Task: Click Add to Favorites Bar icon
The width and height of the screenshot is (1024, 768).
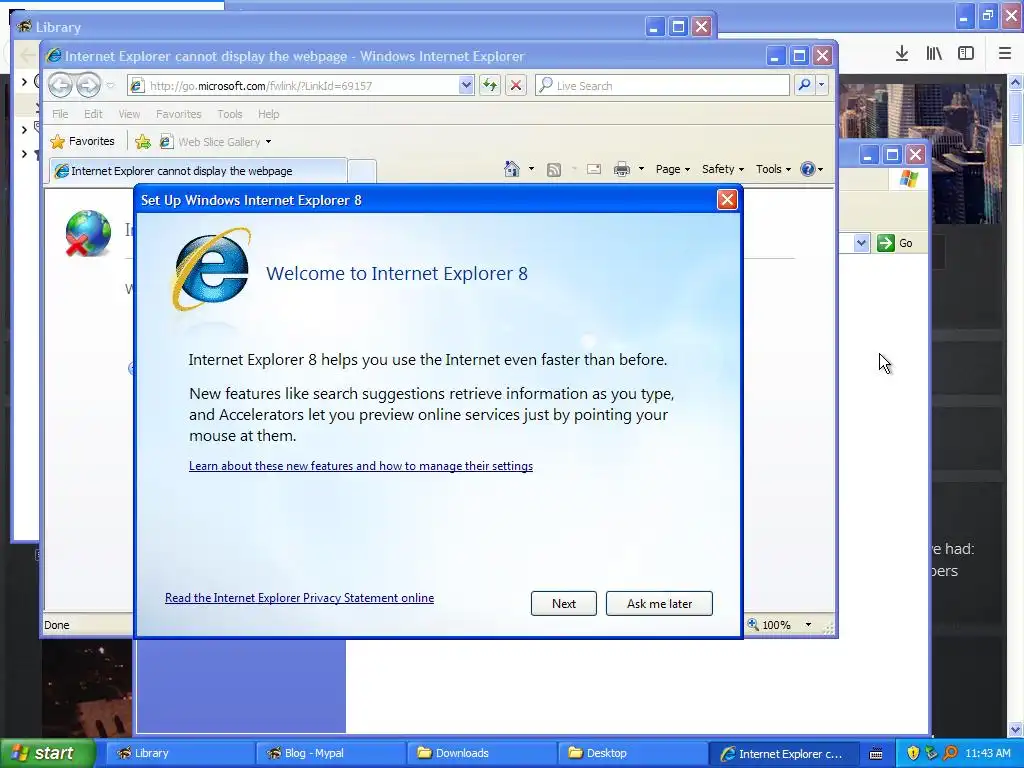Action: (x=142, y=141)
